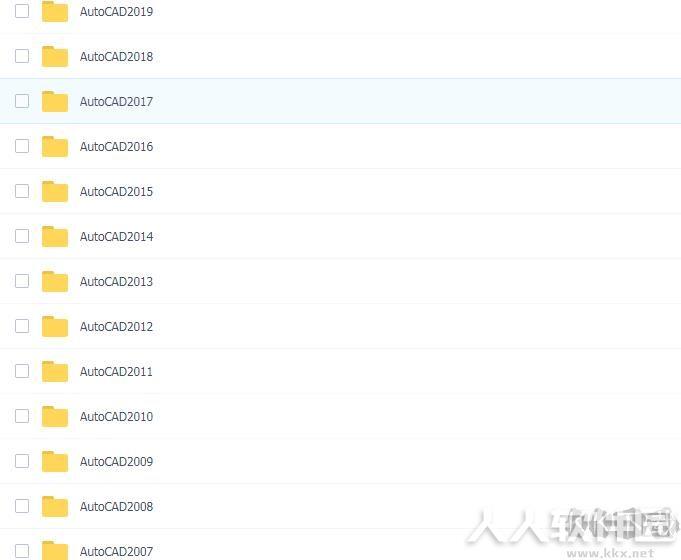The width and height of the screenshot is (681, 560).
Task: Click the folder icon of AutoCAD2016
Action: pyautogui.click(x=55, y=146)
